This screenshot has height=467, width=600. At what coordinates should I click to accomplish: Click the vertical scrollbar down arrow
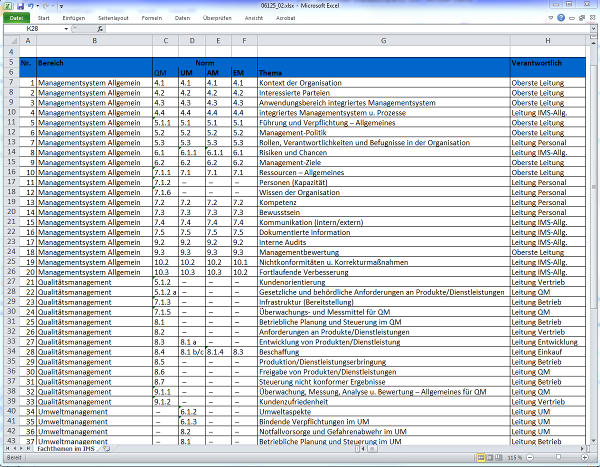[592, 441]
